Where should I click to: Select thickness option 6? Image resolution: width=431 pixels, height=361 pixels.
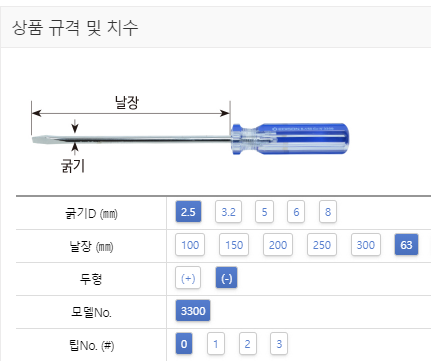click(296, 212)
